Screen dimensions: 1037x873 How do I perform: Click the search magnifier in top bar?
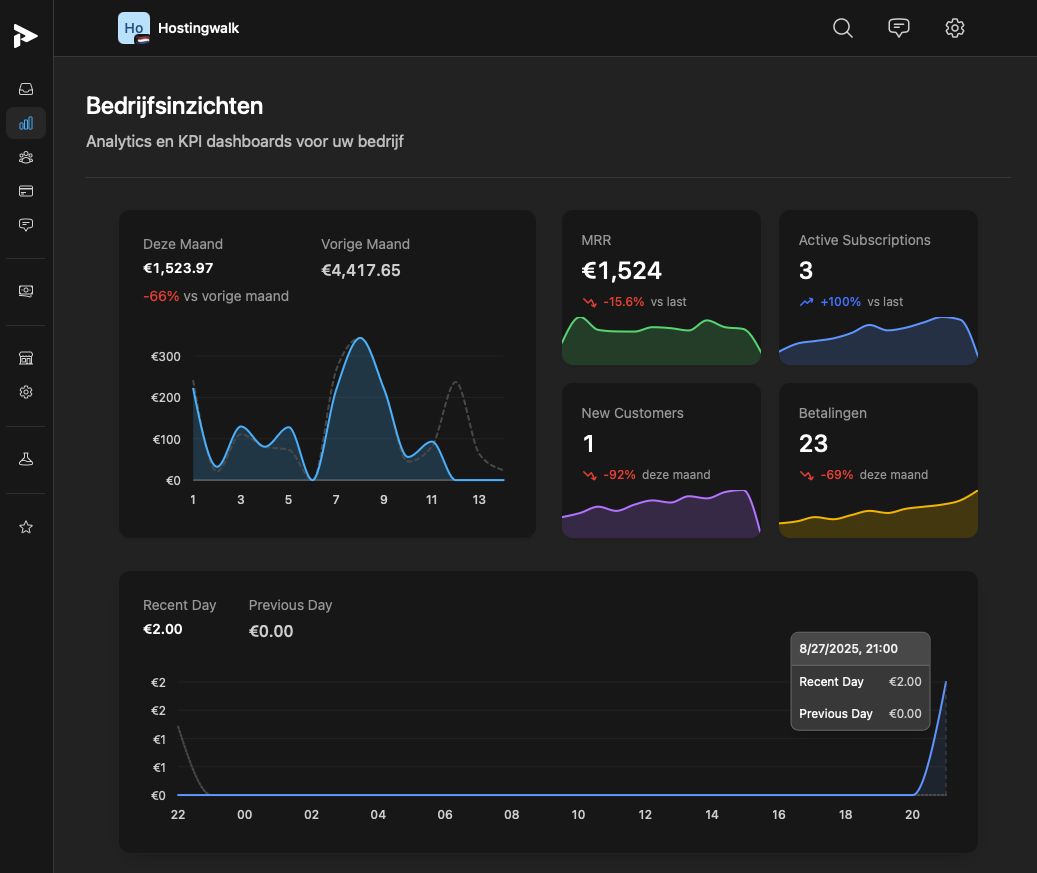pos(843,28)
